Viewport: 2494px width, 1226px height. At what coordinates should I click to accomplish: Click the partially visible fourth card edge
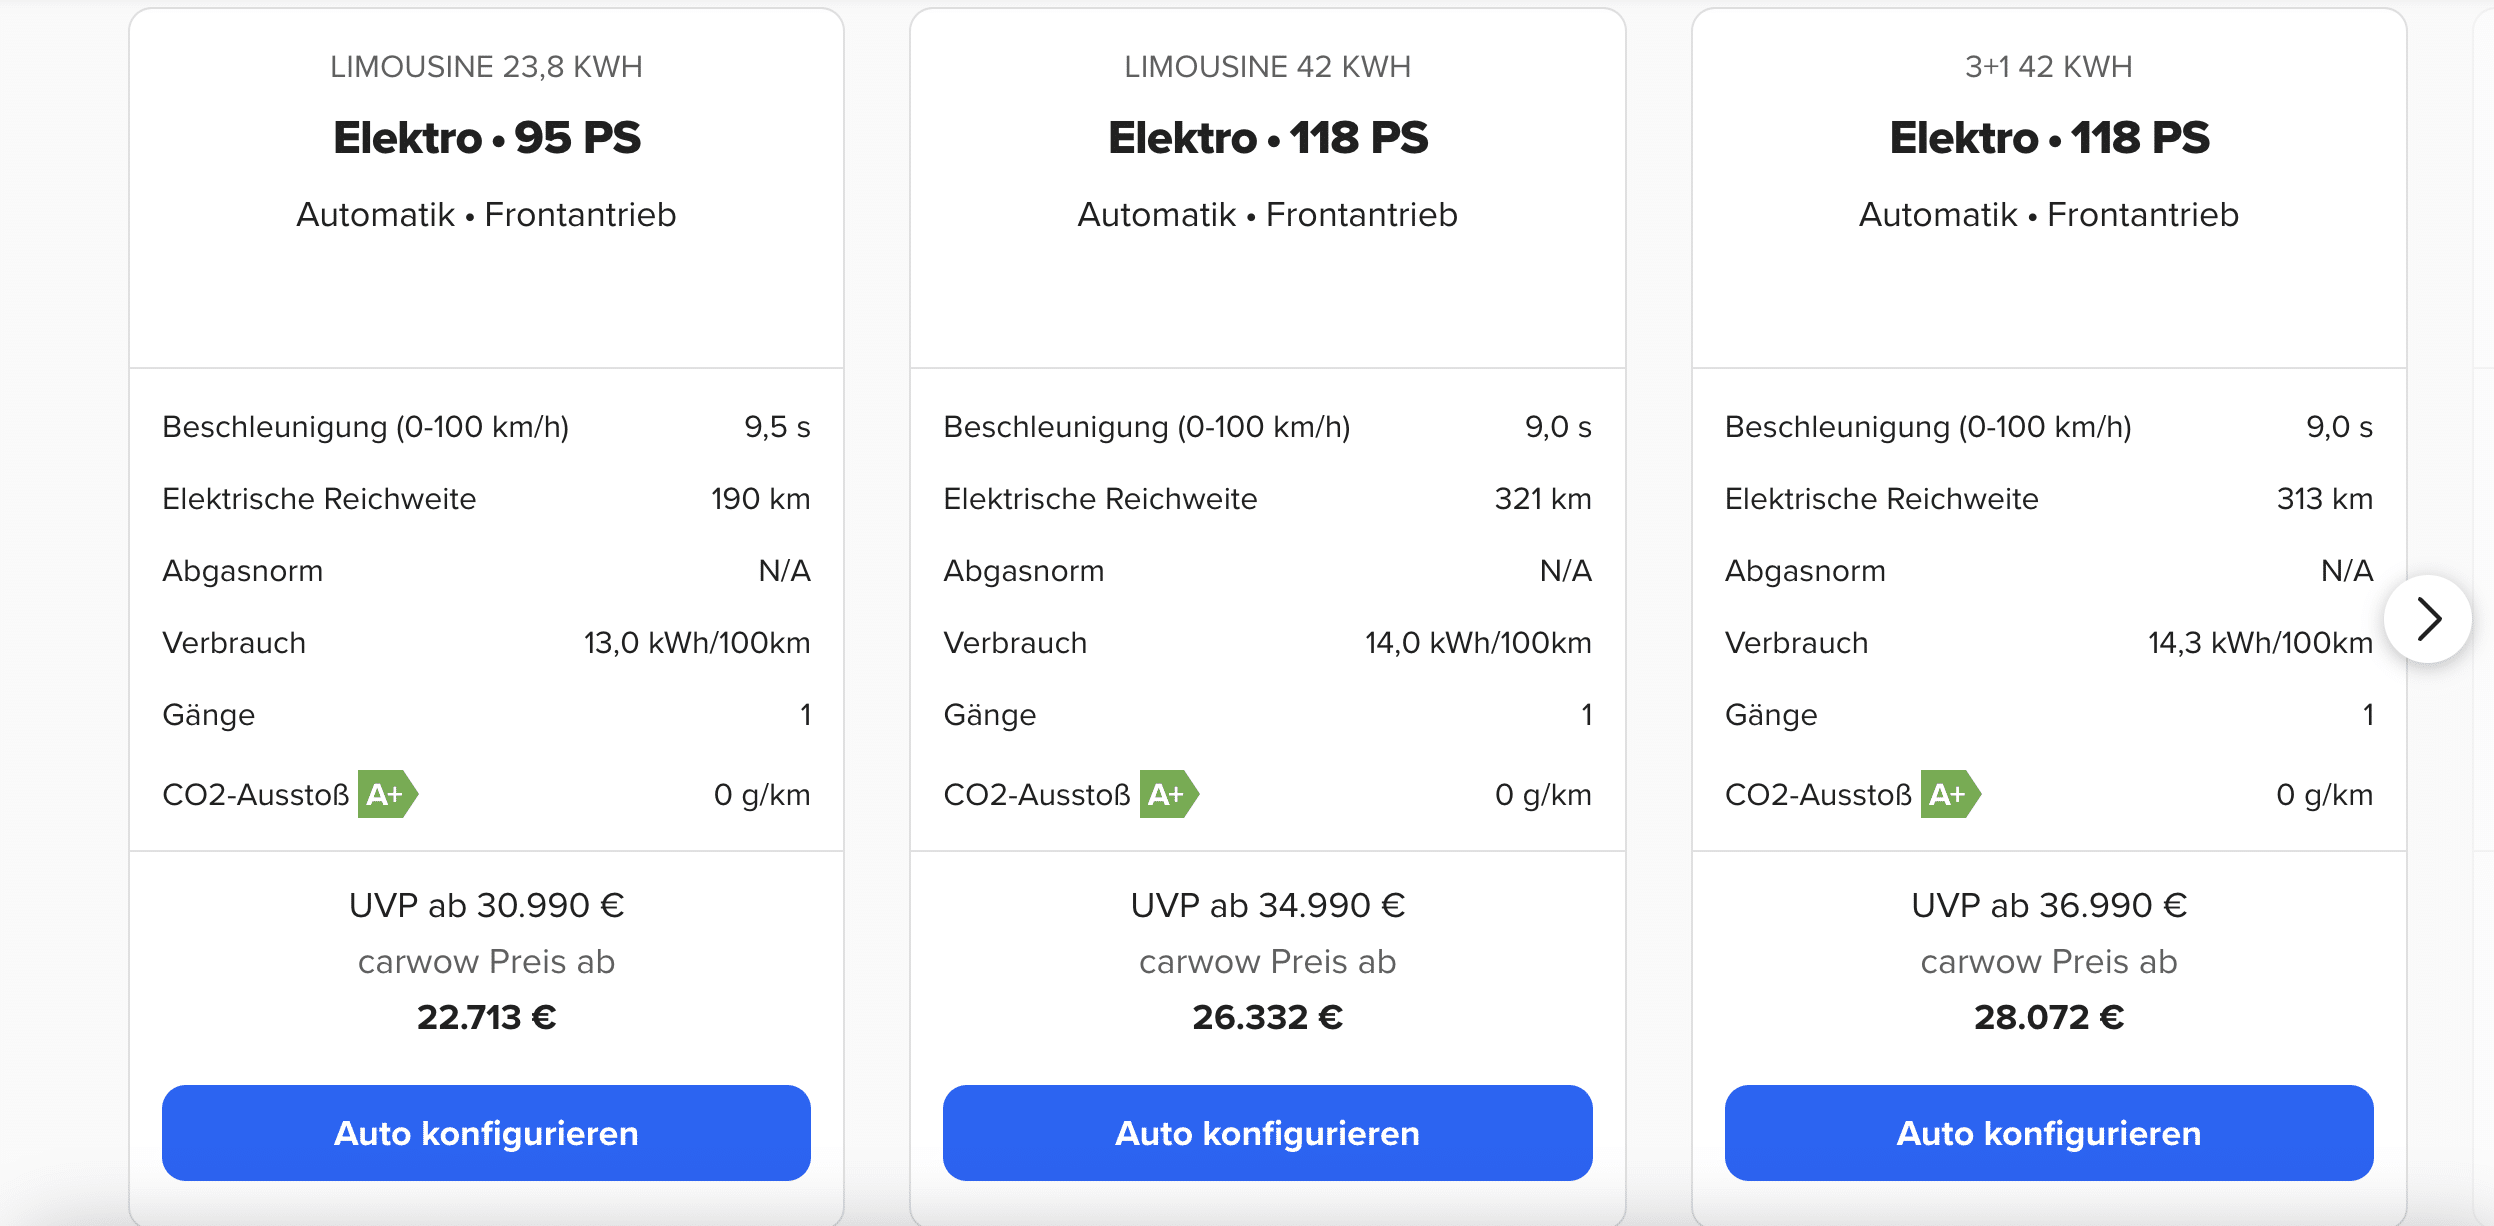click(2484, 615)
